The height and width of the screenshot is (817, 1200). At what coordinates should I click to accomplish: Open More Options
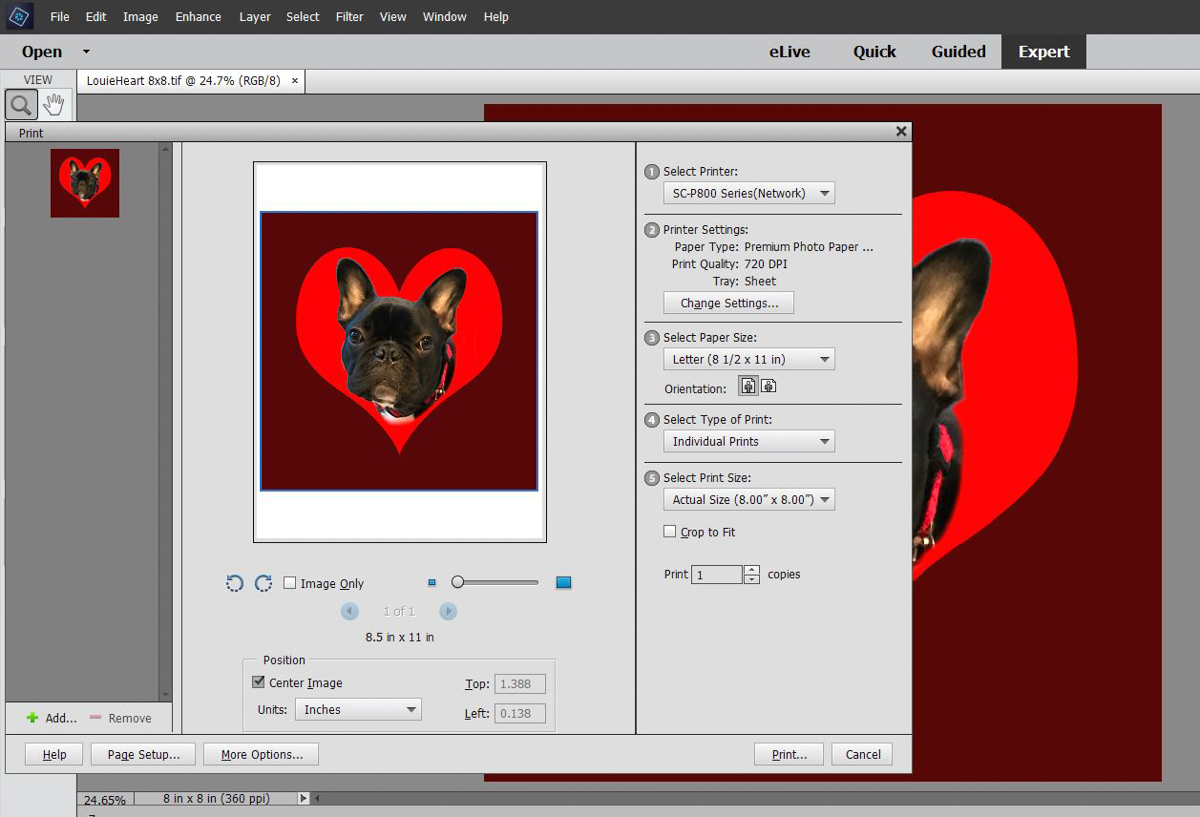pos(261,754)
